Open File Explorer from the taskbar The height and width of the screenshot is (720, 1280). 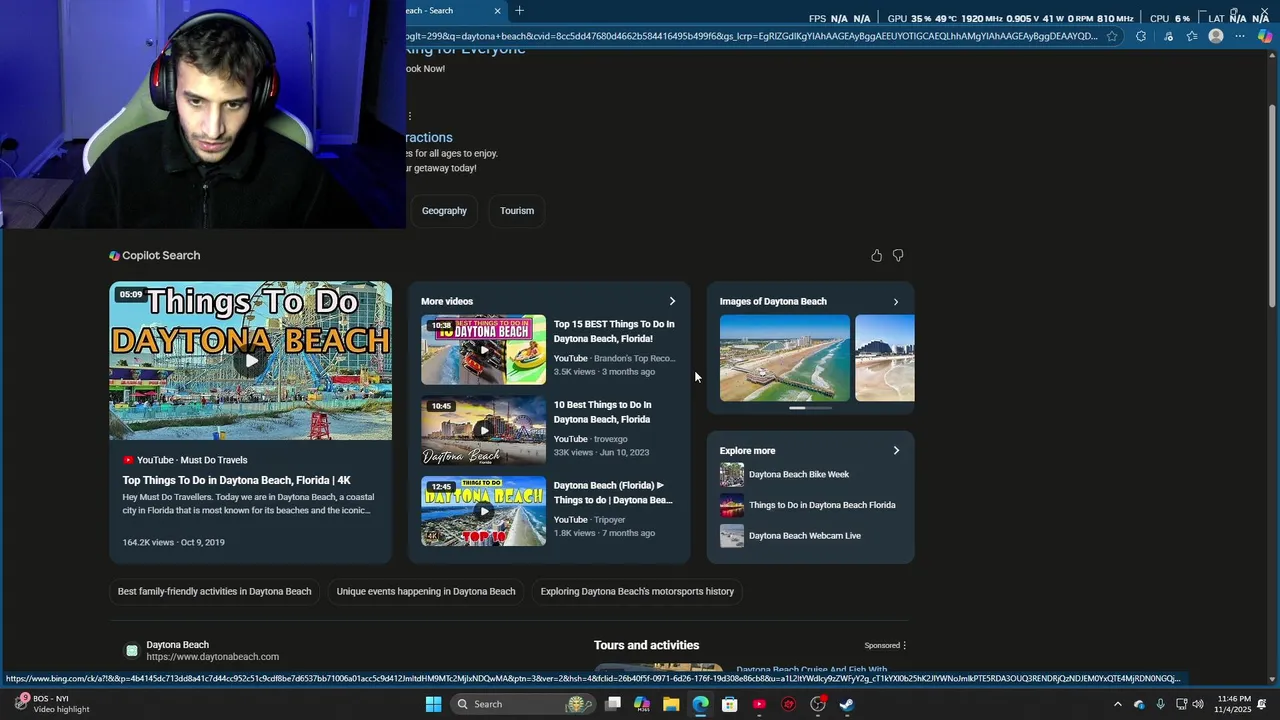tap(671, 705)
